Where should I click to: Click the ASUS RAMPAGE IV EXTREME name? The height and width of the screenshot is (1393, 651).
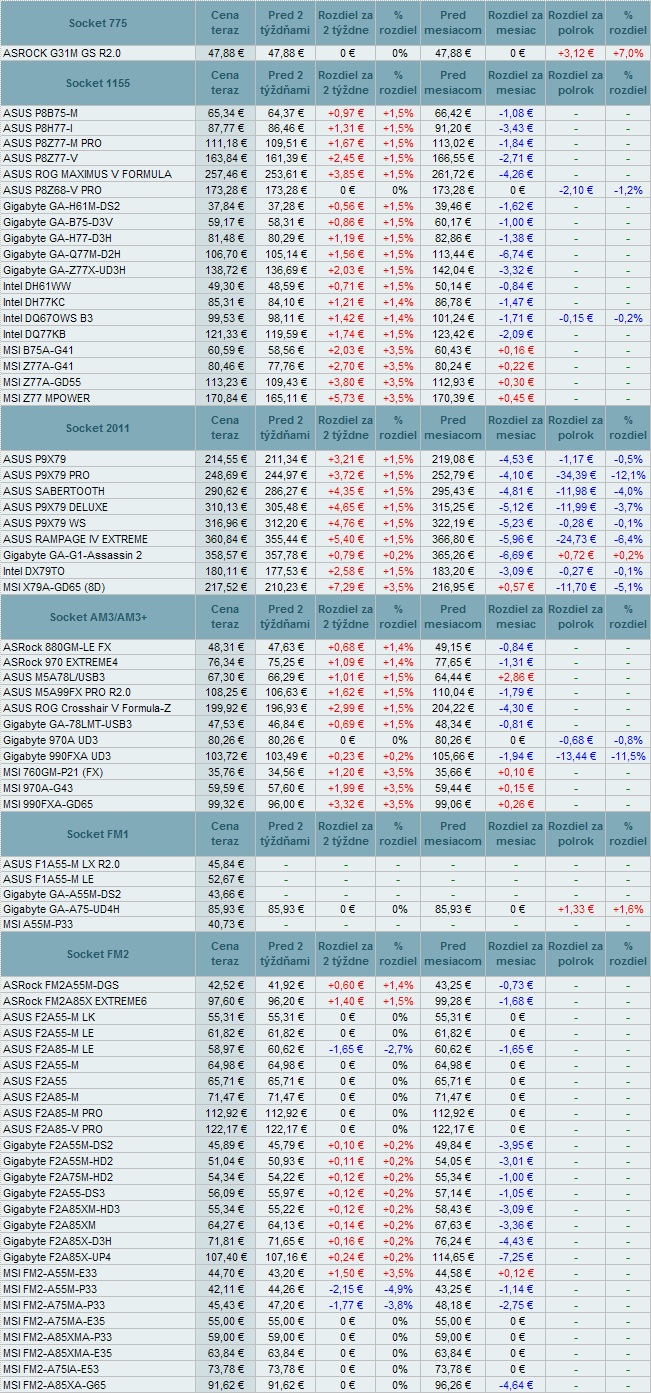[75, 539]
